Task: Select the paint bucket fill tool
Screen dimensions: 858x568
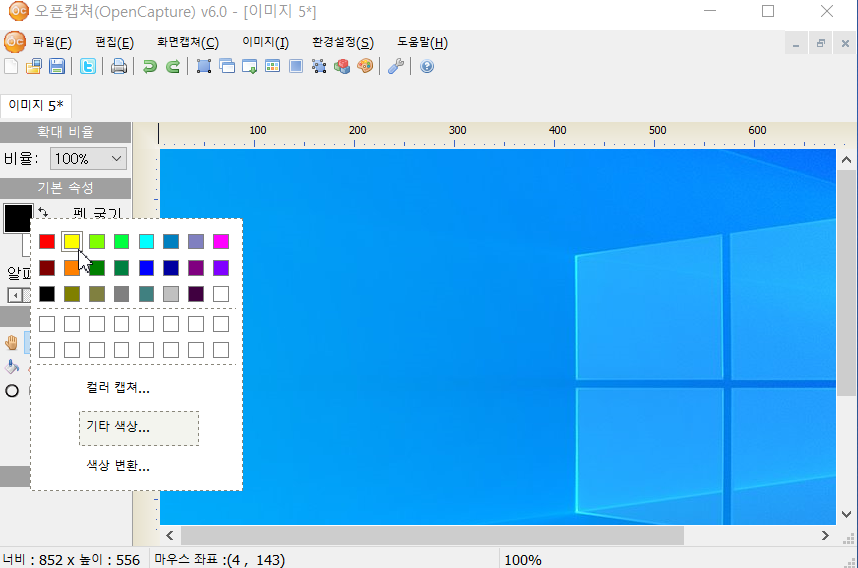Action: (11, 367)
